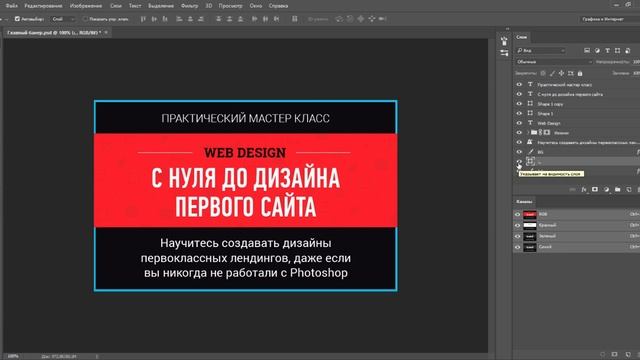Toggle visibility of the Красный channel
Image resolution: width=640 pixels, height=360 pixels.
[x=518, y=225]
